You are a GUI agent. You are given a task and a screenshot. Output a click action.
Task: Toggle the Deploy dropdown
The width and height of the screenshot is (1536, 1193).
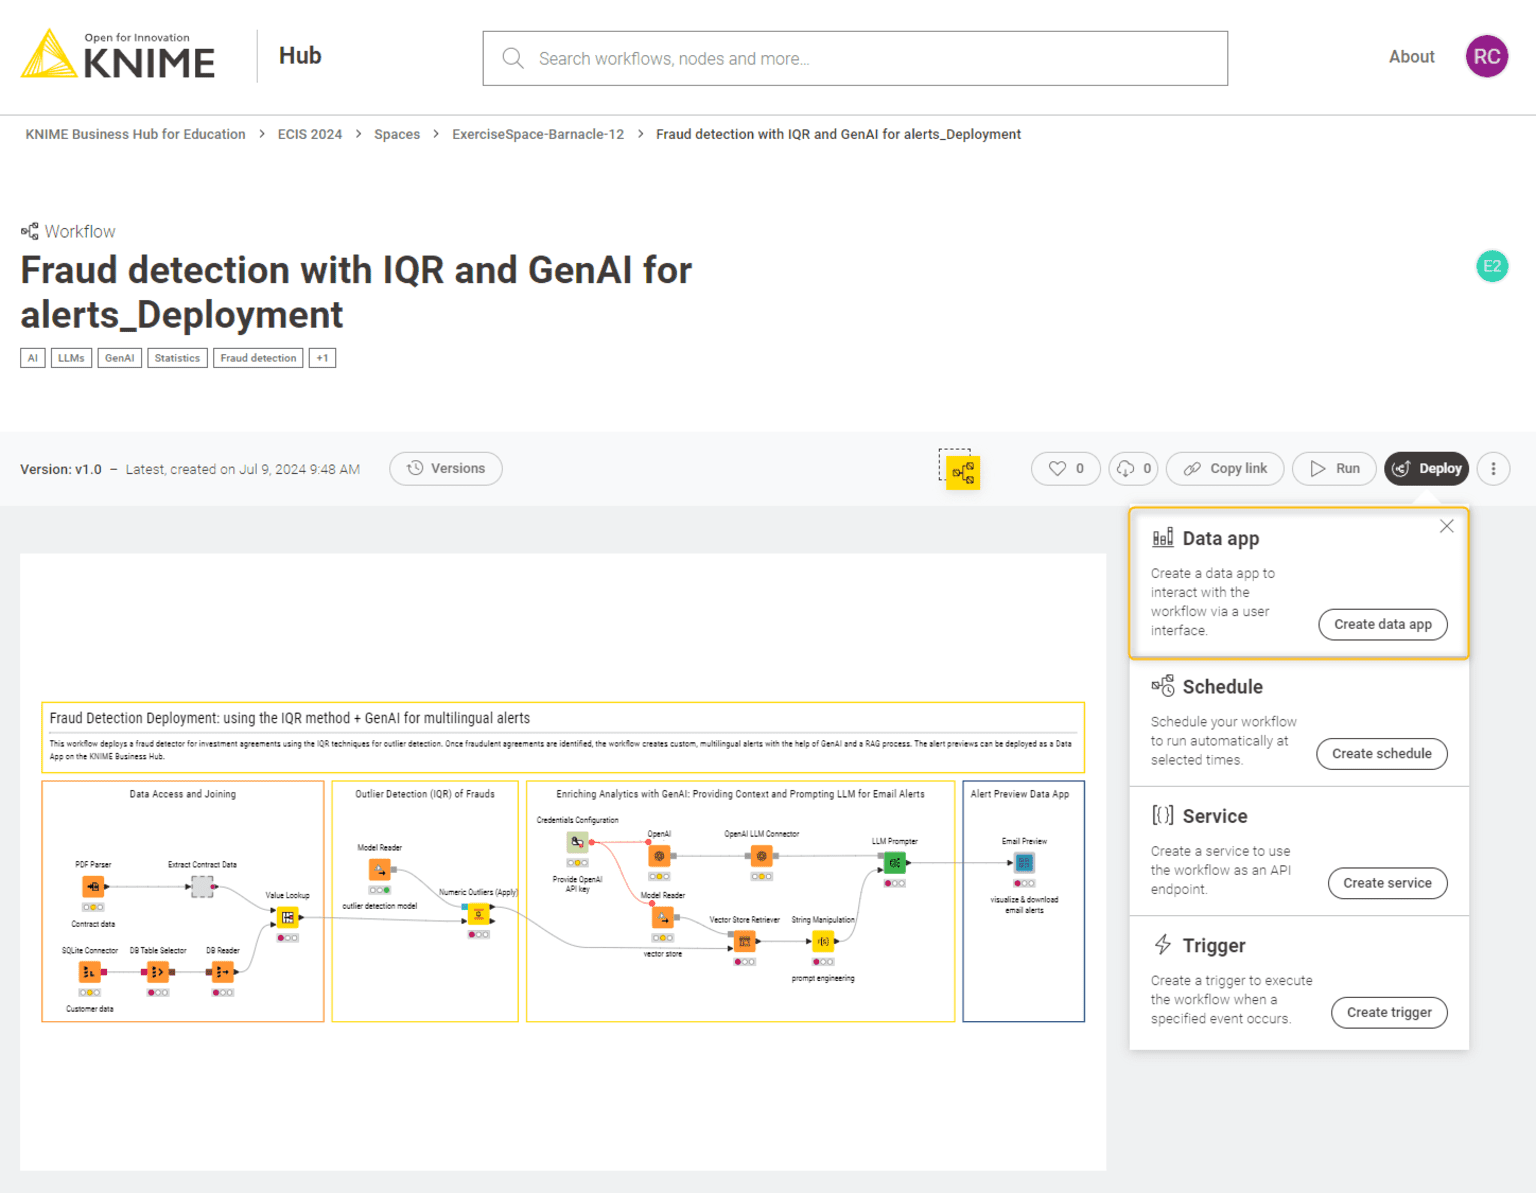(x=1427, y=468)
